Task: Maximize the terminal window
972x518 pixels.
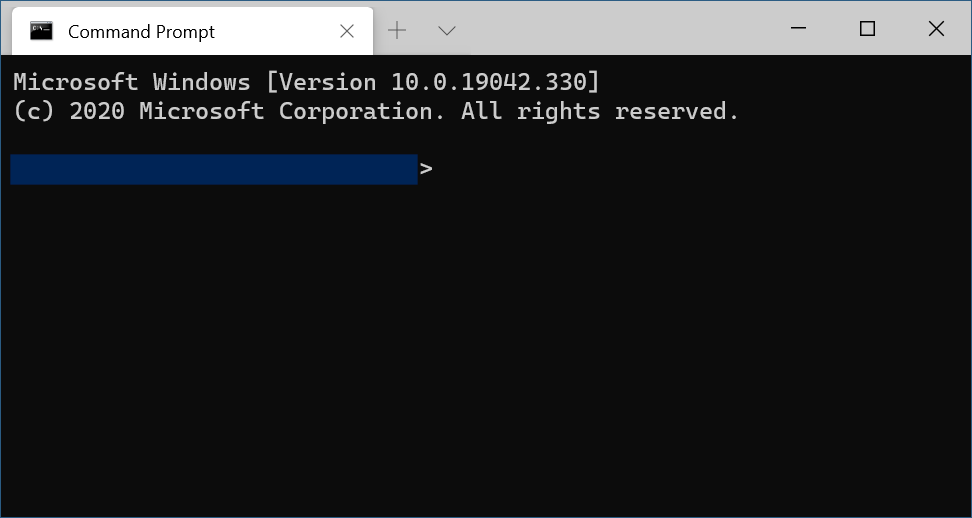Action: 867,29
